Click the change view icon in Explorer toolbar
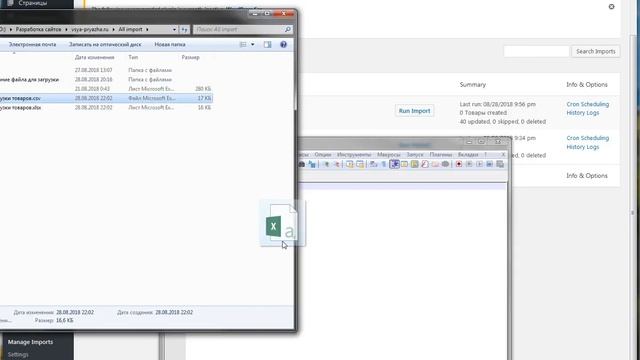The image size is (640, 360). coord(243,44)
